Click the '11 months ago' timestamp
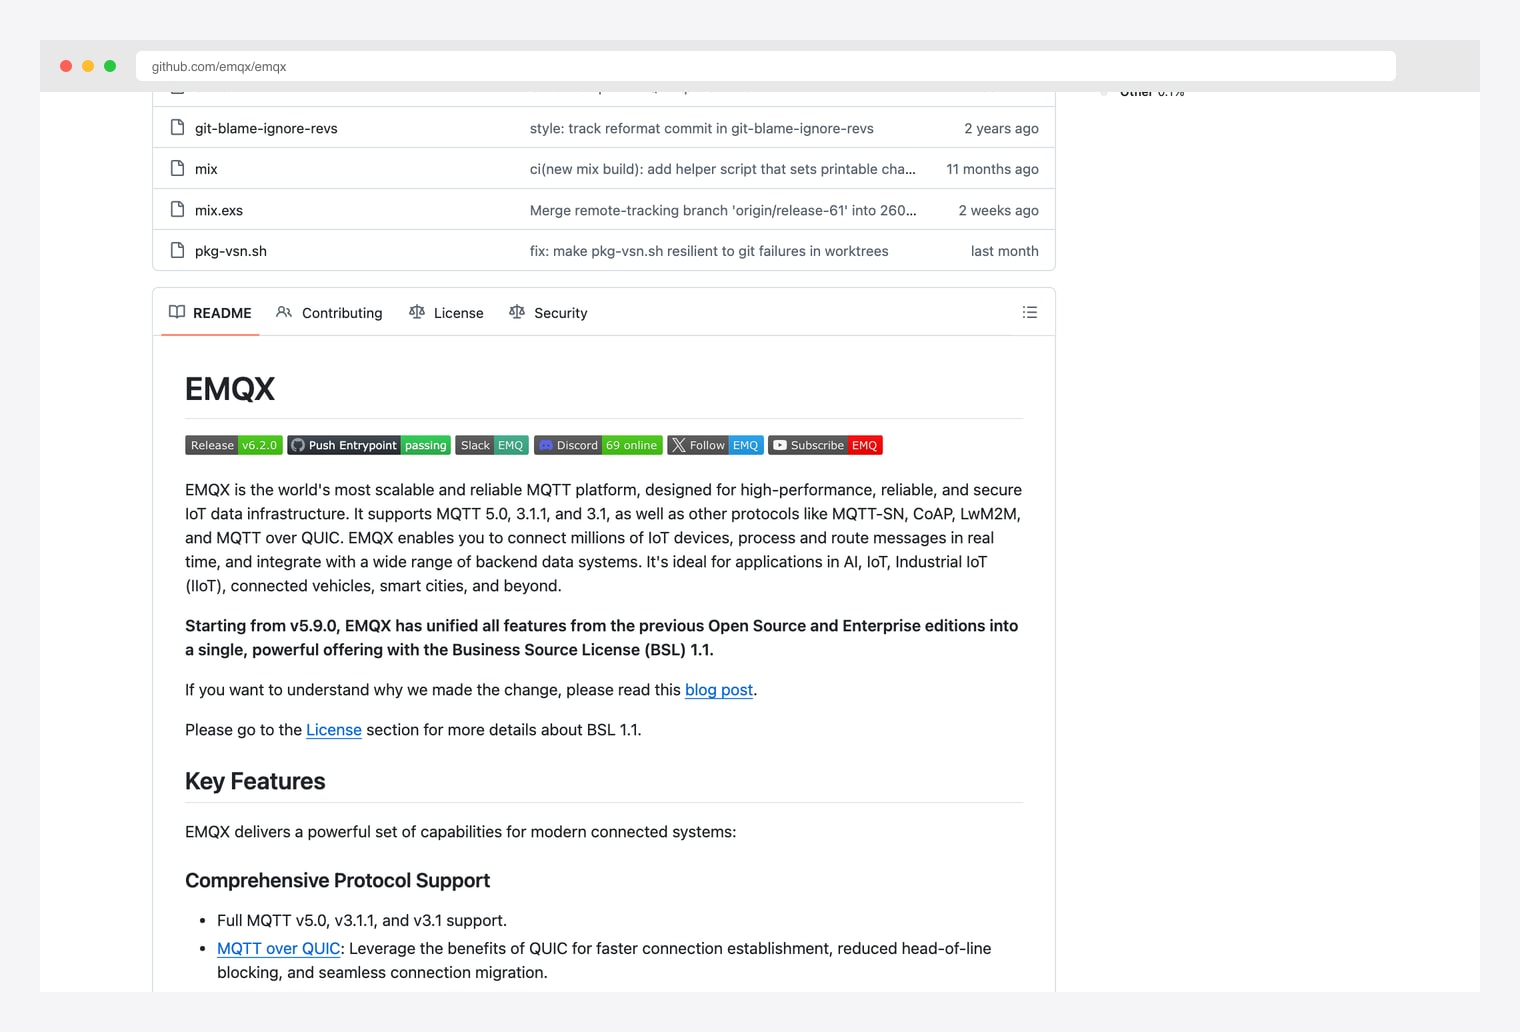This screenshot has height=1032, width=1520. coord(992,169)
